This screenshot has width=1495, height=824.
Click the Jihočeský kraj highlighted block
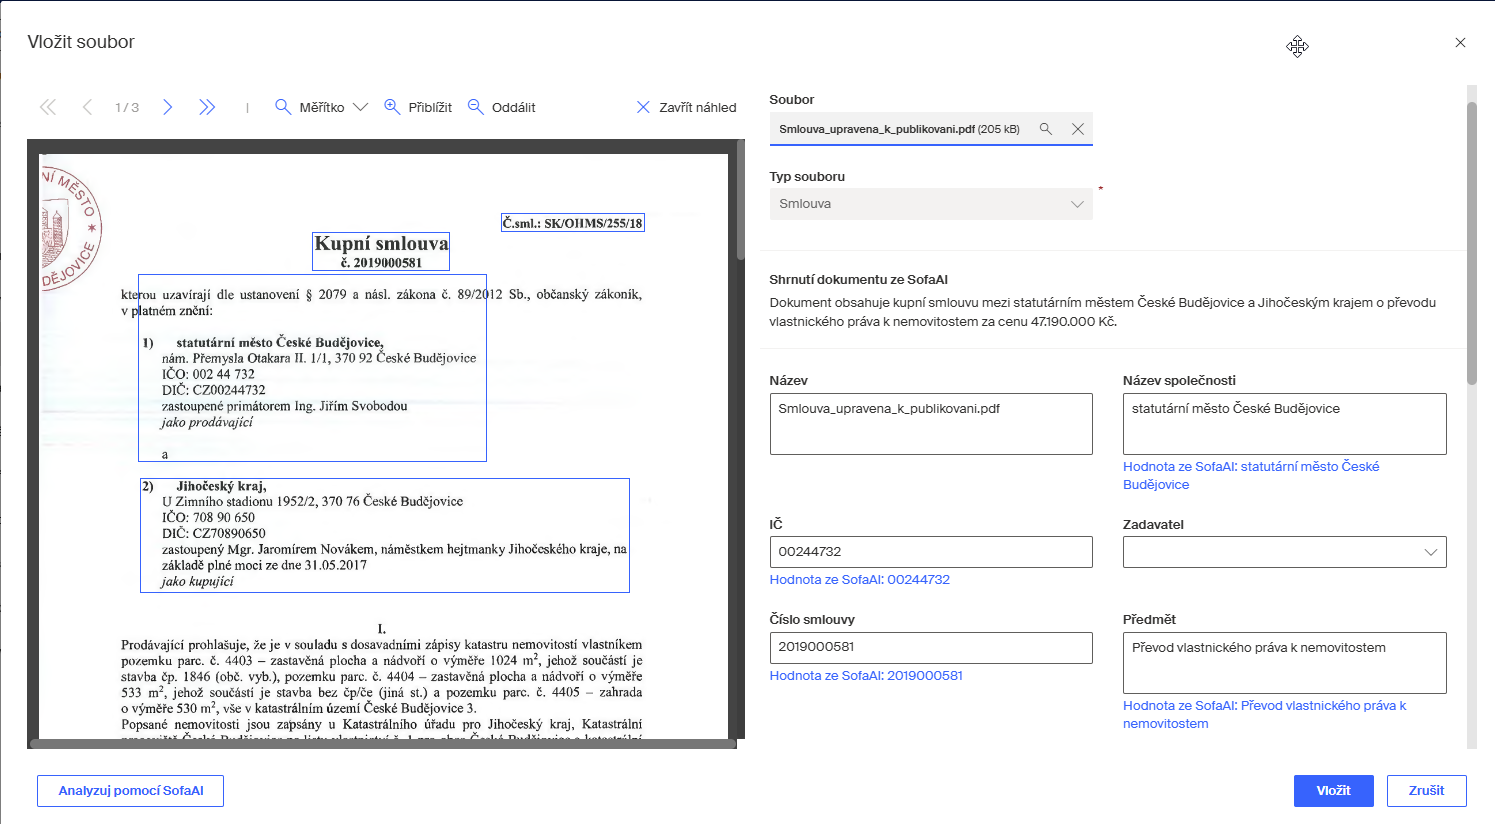tap(384, 535)
